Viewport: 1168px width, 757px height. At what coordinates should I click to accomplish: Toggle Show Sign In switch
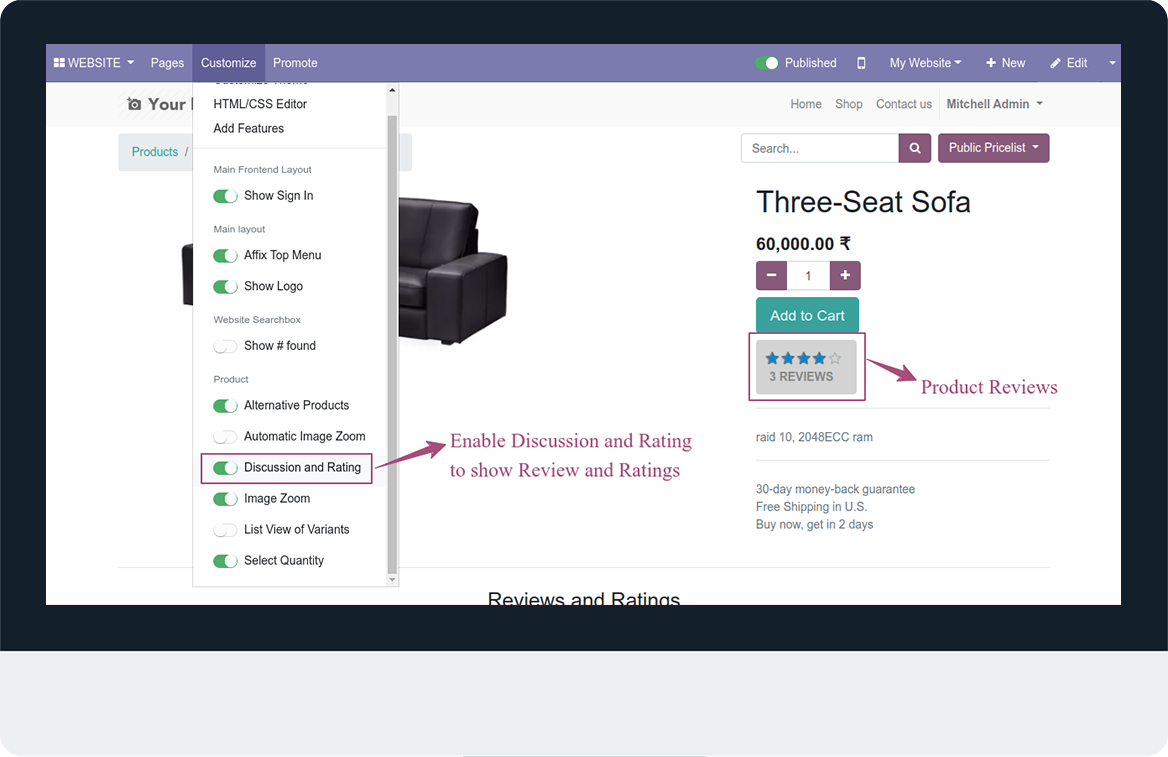tap(225, 196)
